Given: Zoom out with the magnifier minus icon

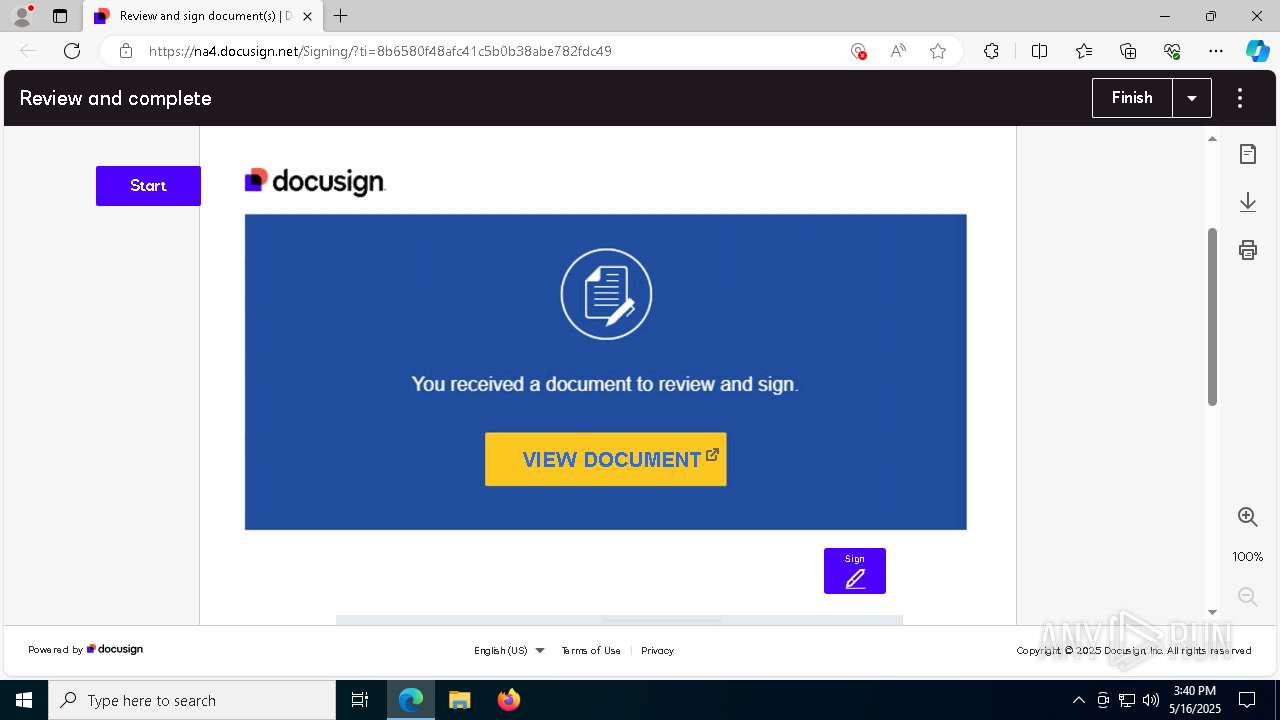Looking at the screenshot, I should [1247, 597].
